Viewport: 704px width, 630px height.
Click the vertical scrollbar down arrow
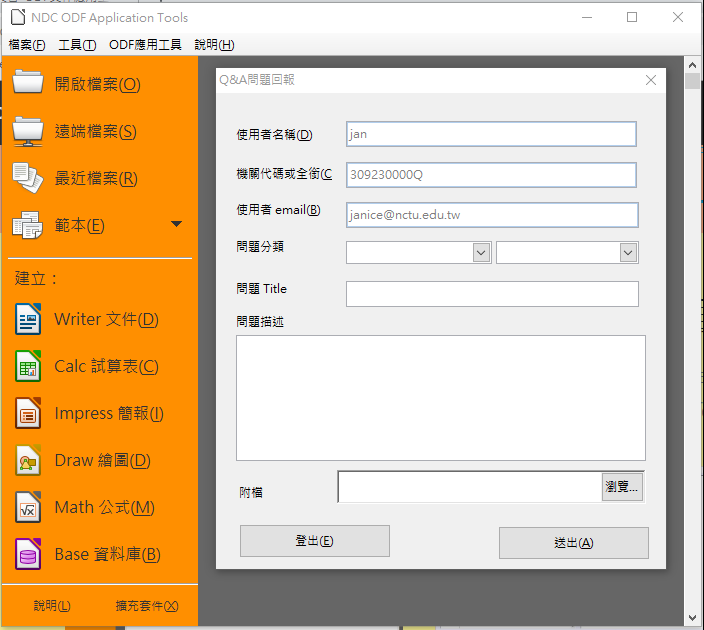pos(692,619)
